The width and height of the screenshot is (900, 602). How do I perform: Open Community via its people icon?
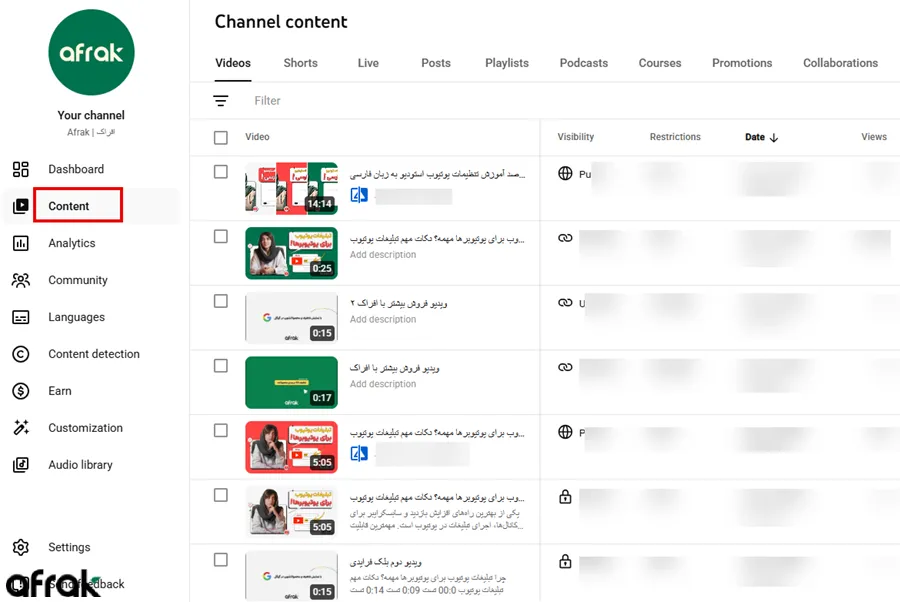(21, 280)
